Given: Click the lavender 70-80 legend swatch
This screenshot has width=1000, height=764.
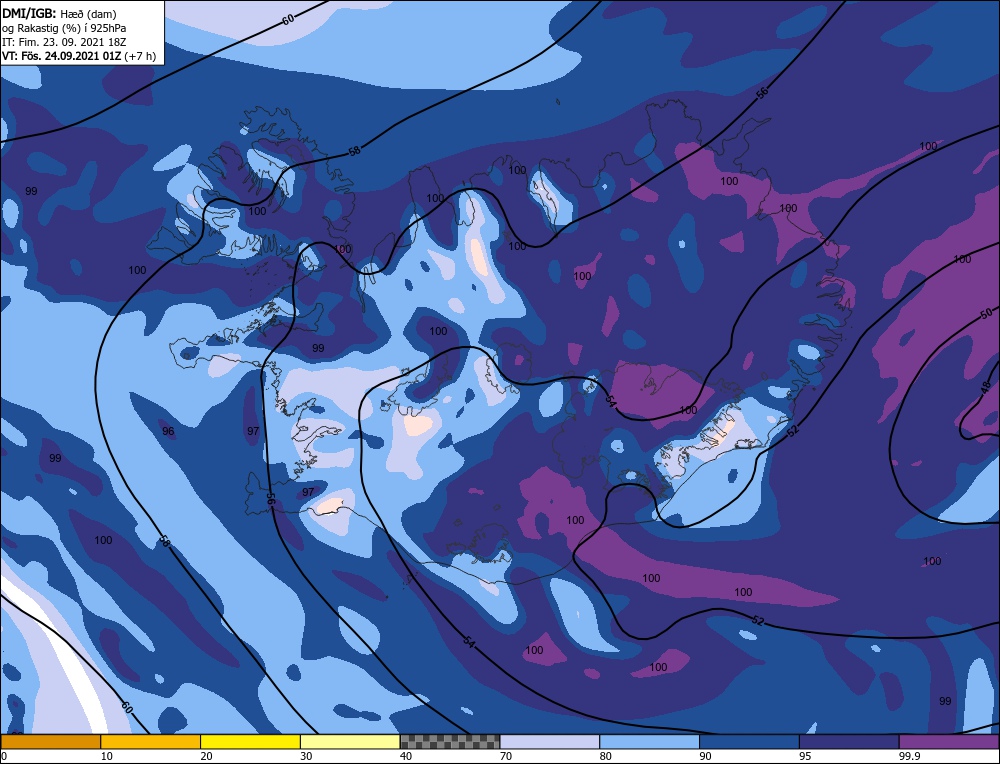Looking at the screenshot, I should [550, 741].
